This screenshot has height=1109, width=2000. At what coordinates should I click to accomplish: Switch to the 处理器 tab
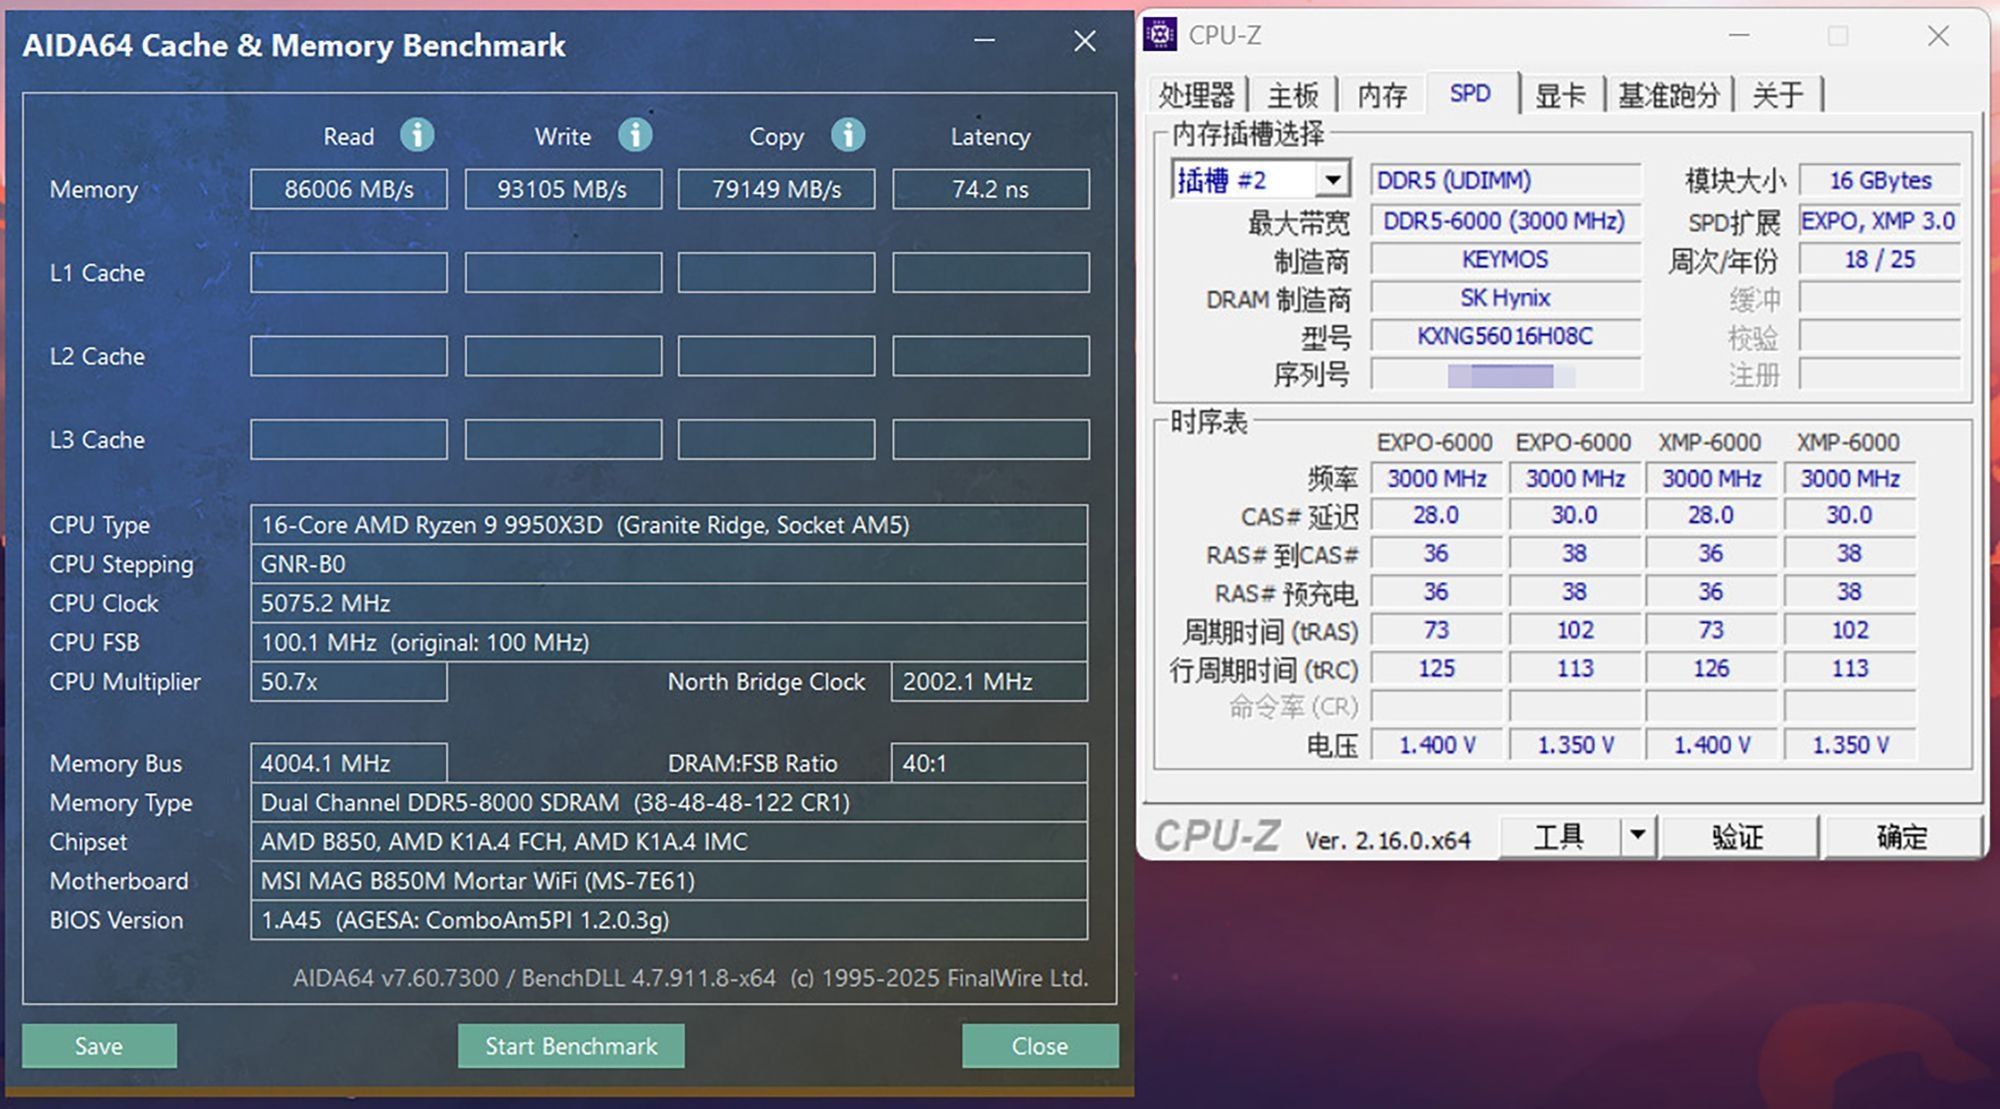pyautogui.click(x=1196, y=95)
